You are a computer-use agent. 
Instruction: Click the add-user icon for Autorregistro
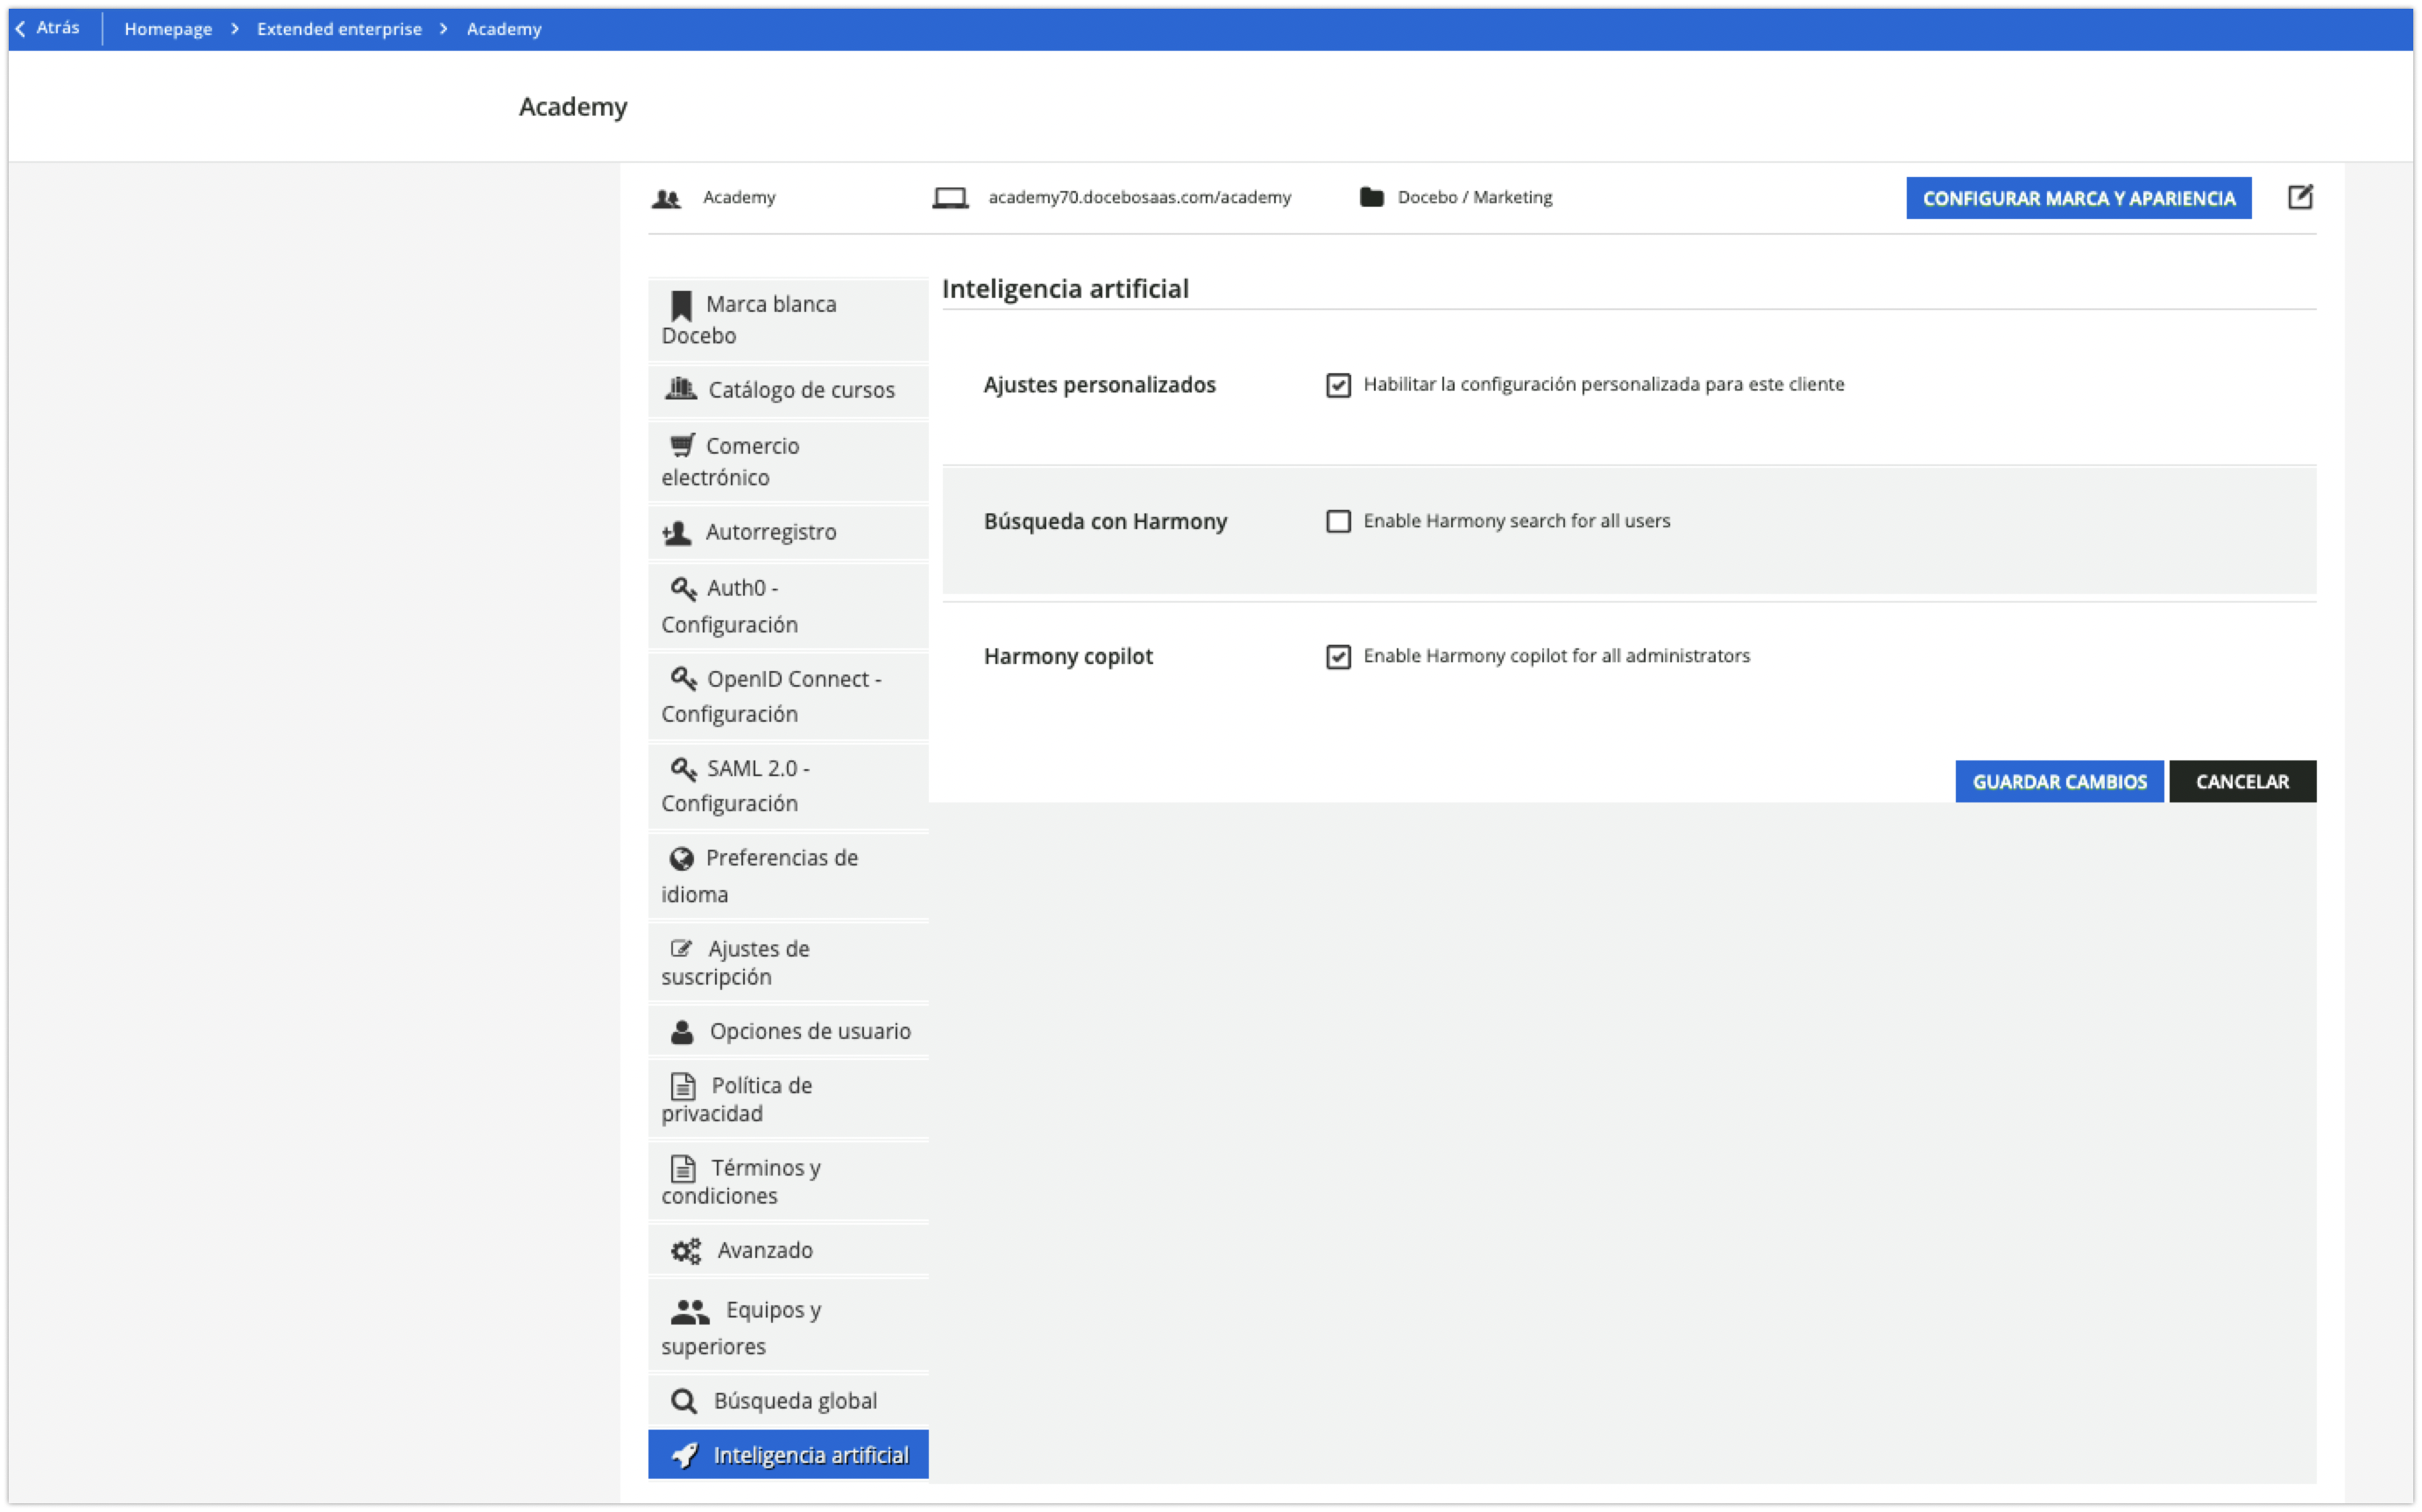678,531
